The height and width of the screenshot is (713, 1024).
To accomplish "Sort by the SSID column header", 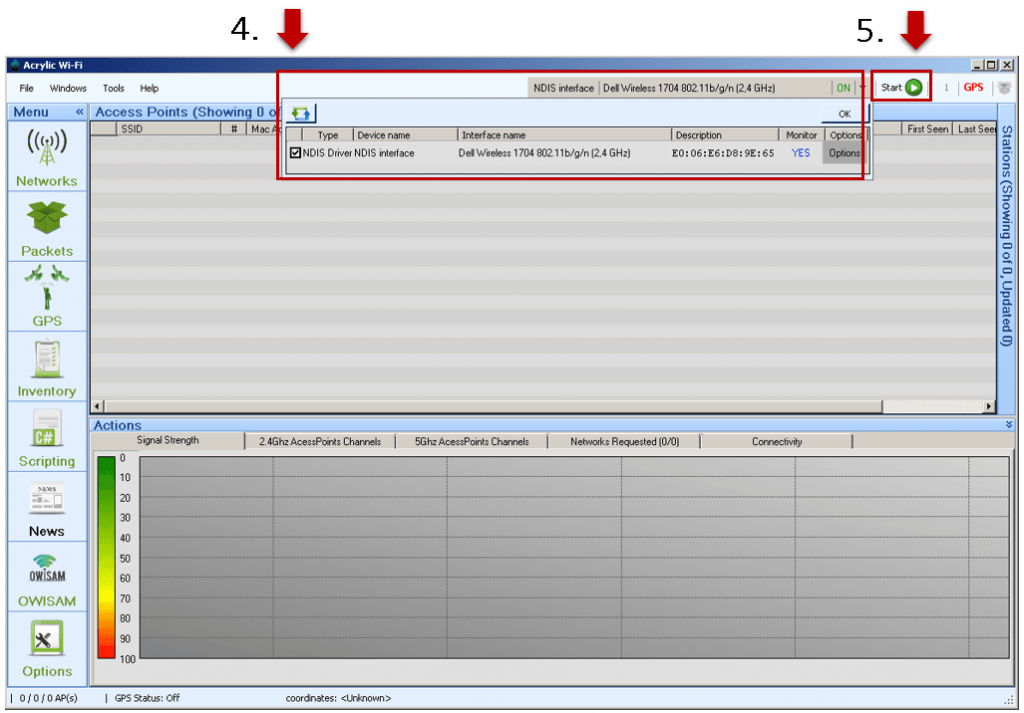I will [168, 129].
